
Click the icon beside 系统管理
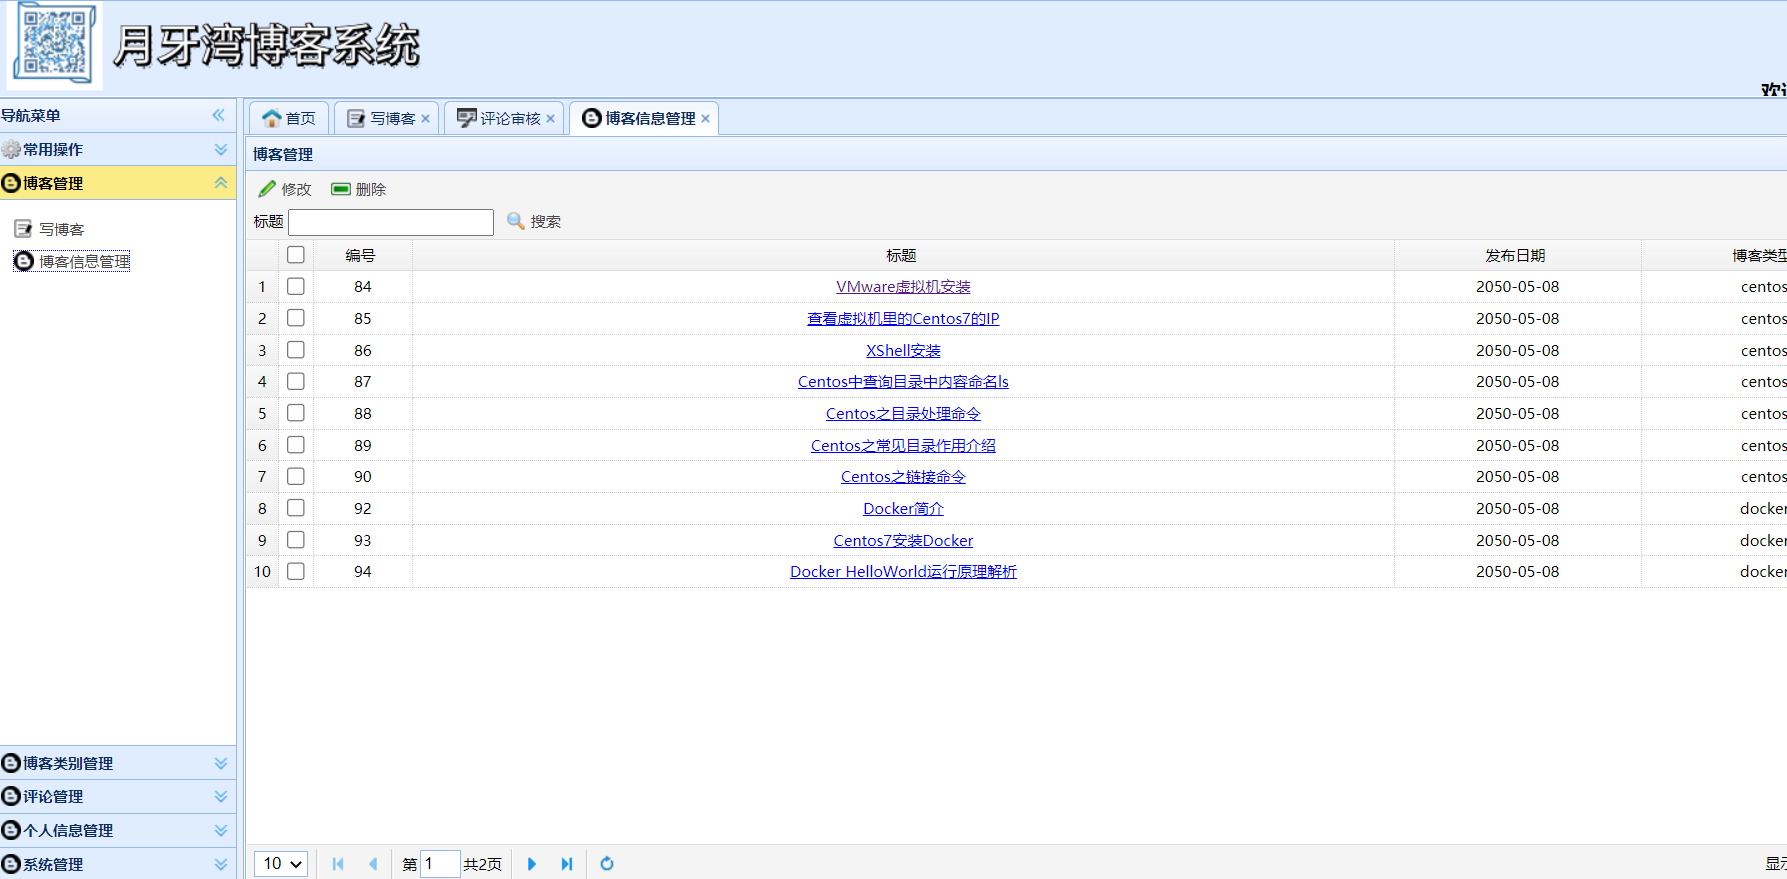[11, 864]
